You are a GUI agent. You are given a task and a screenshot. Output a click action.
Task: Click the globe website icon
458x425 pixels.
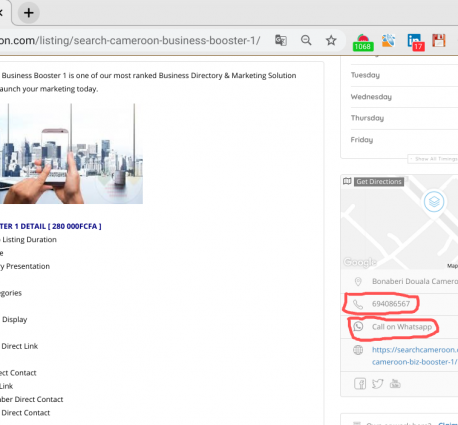(358, 350)
